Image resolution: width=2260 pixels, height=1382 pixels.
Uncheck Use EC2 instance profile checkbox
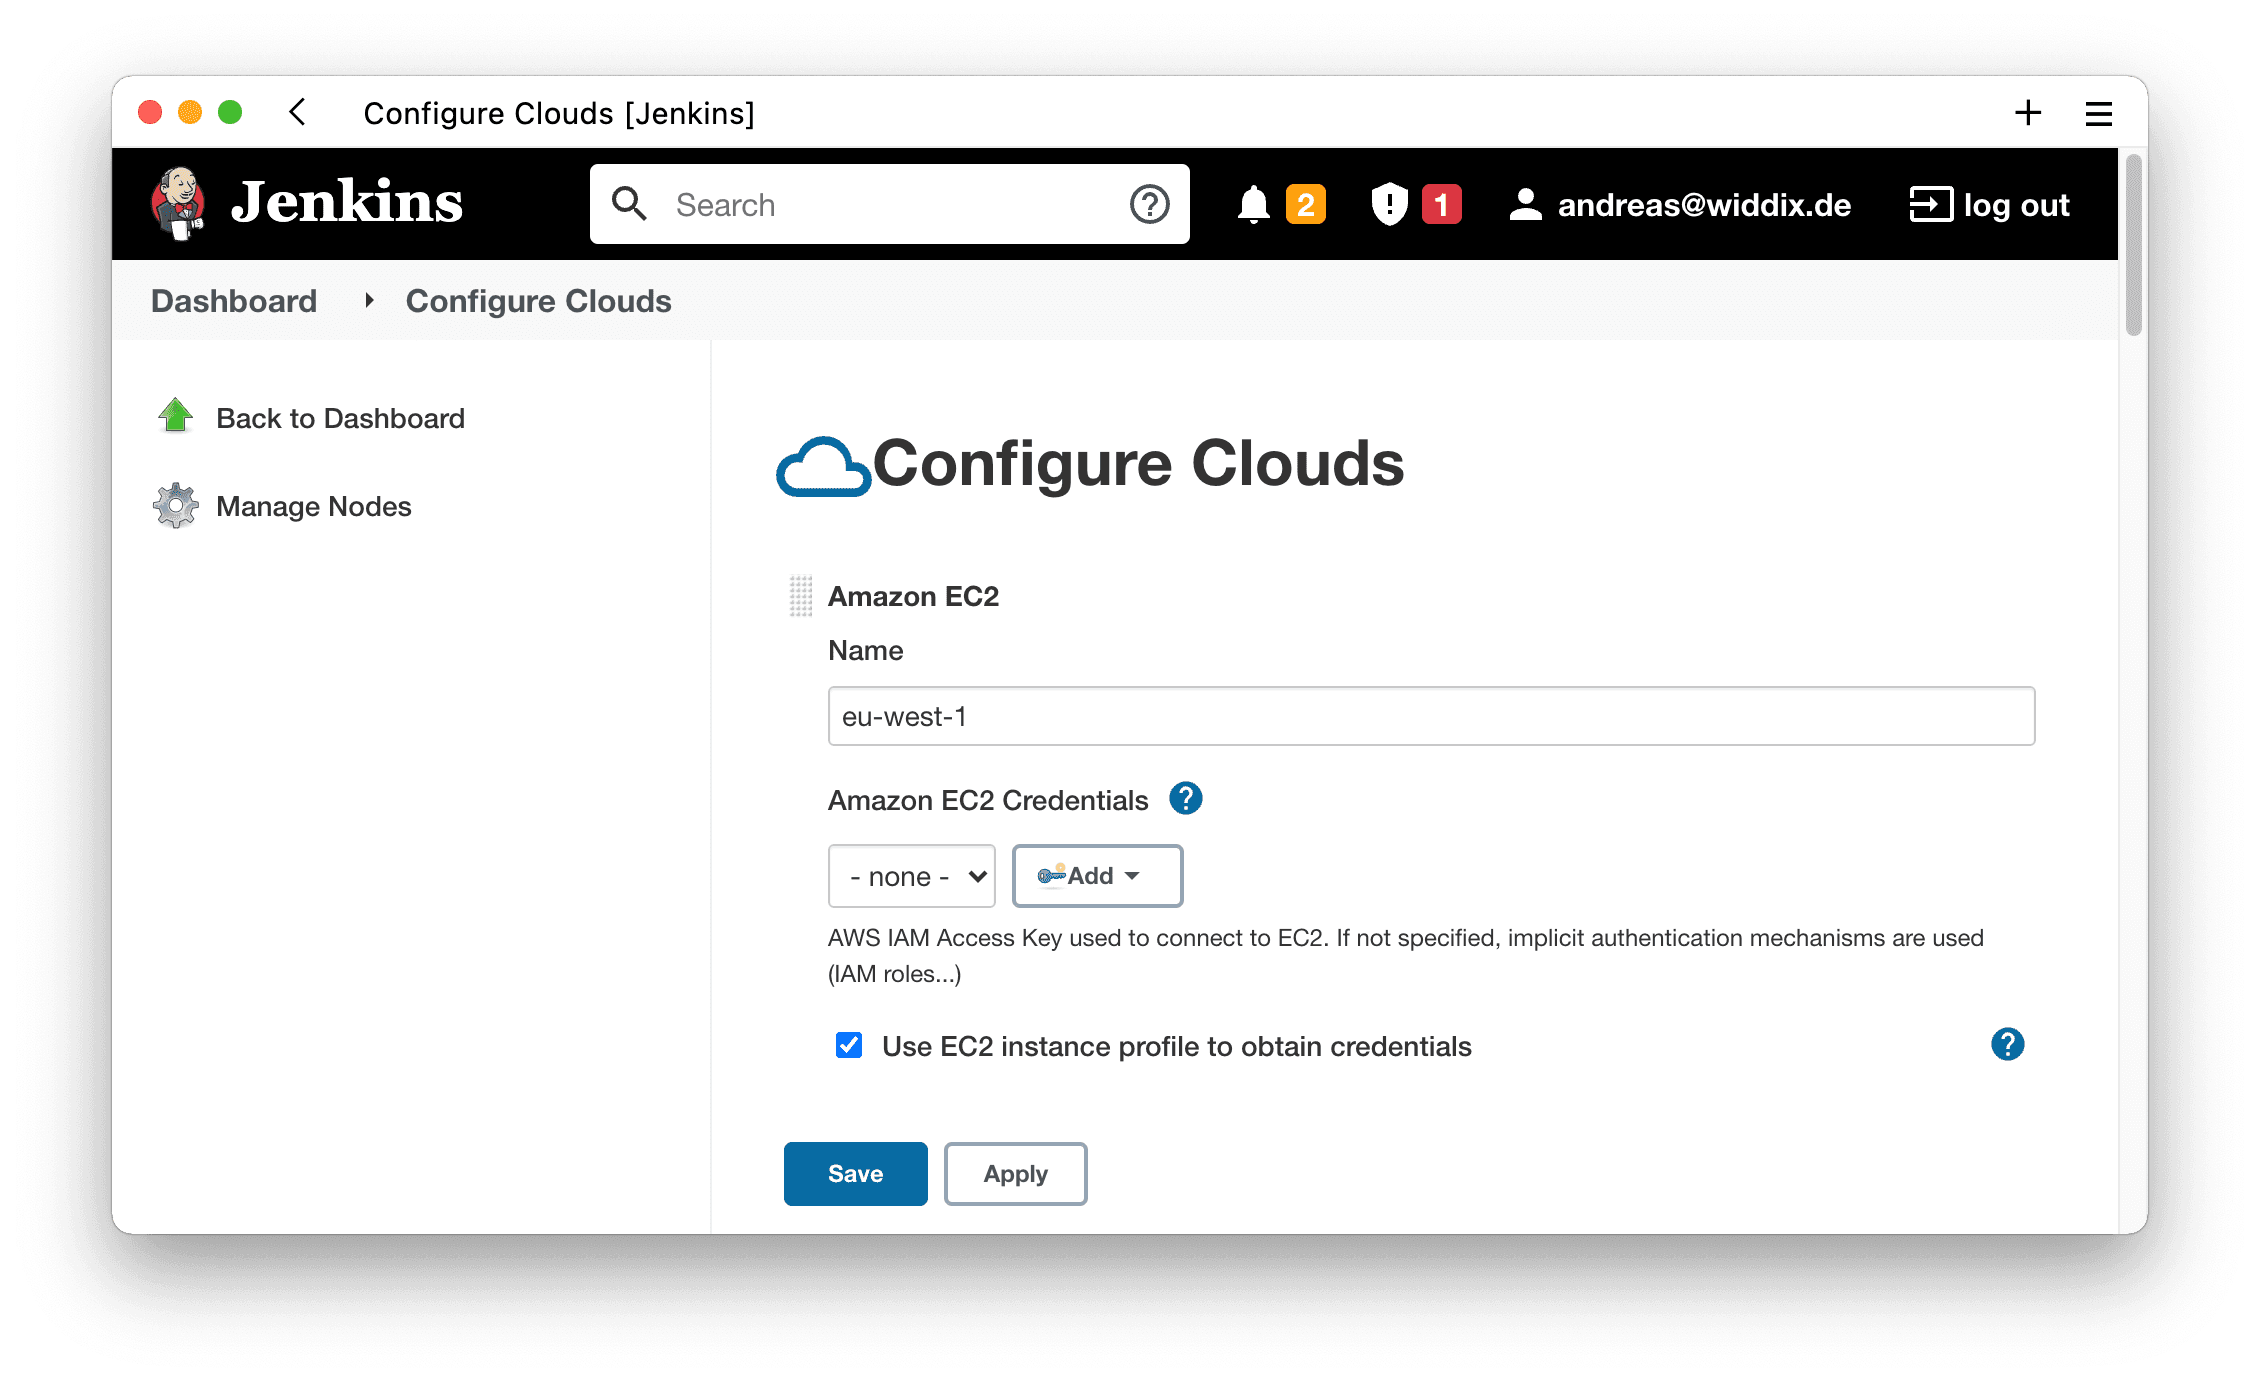coord(849,1045)
